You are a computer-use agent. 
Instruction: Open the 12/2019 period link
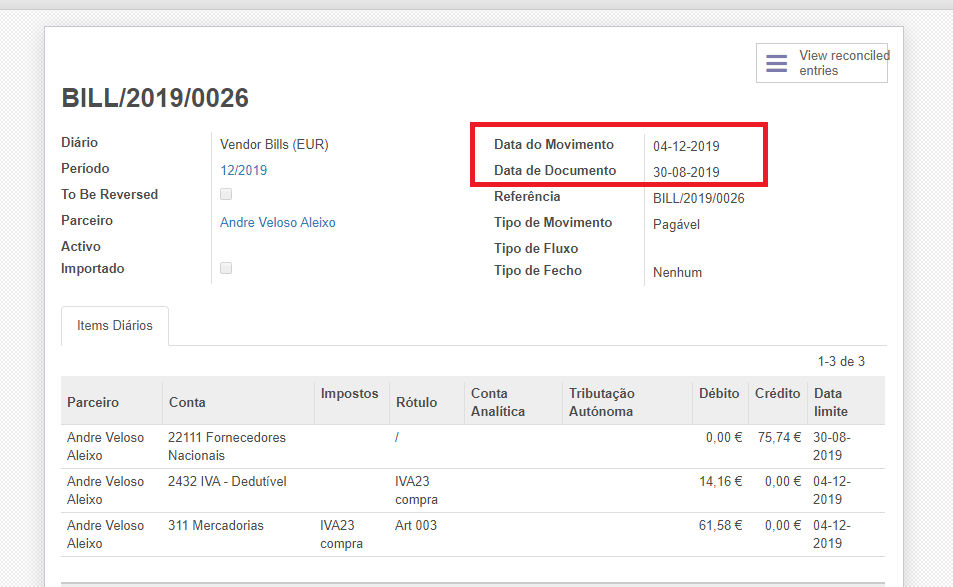(x=243, y=170)
